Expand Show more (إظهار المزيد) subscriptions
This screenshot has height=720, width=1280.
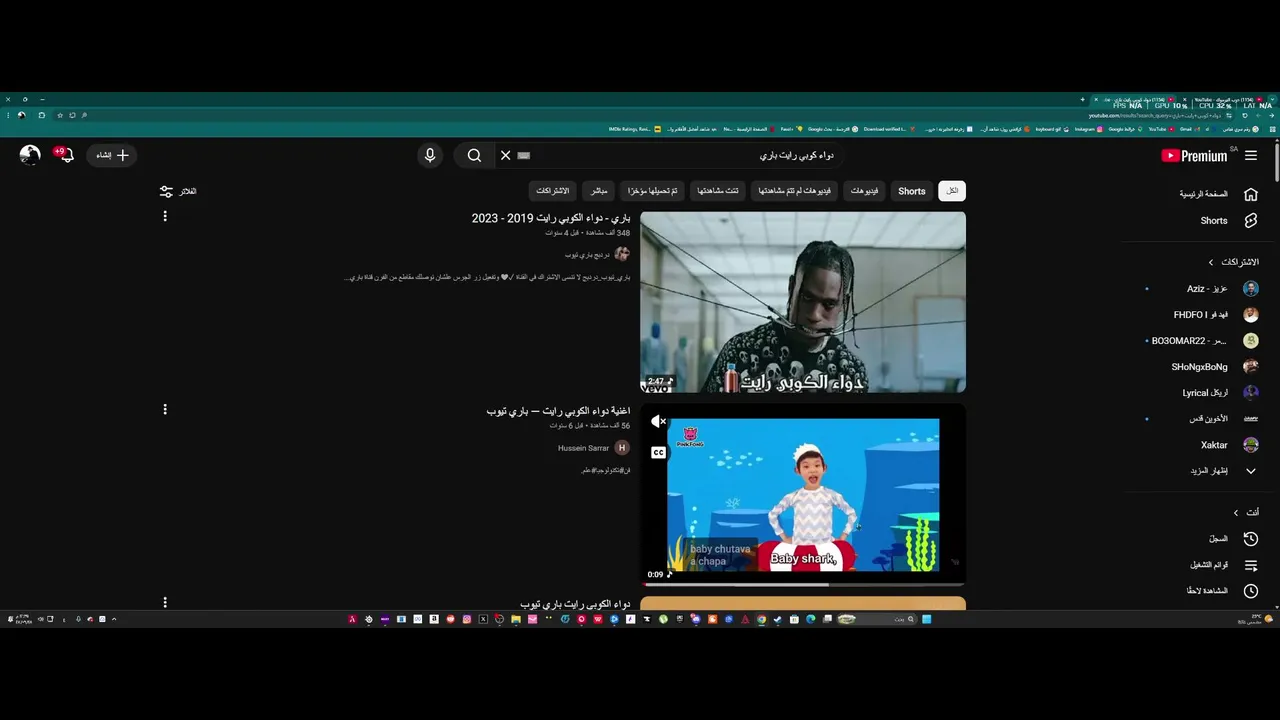1224,470
